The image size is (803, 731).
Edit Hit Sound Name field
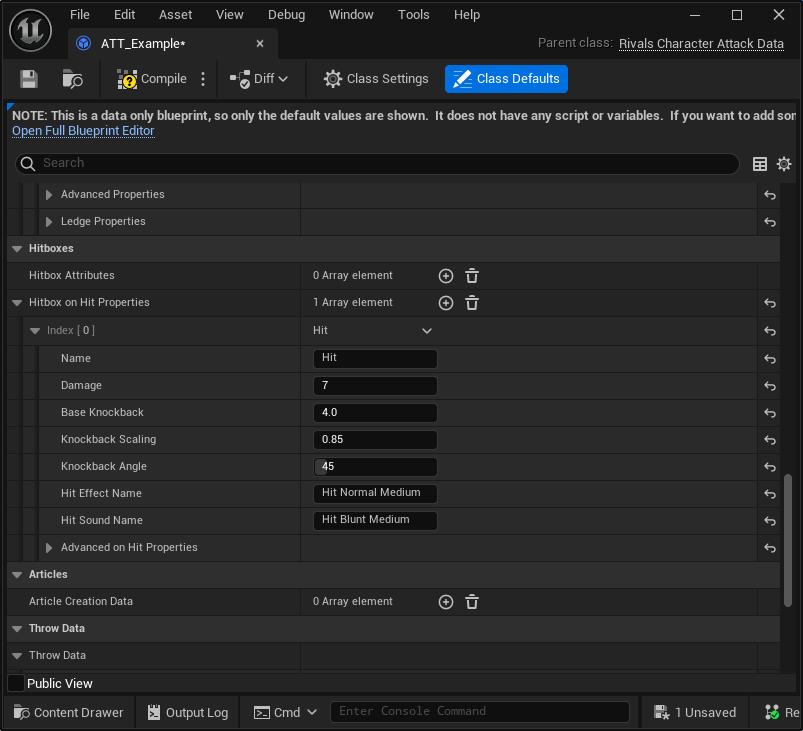tap(375, 520)
